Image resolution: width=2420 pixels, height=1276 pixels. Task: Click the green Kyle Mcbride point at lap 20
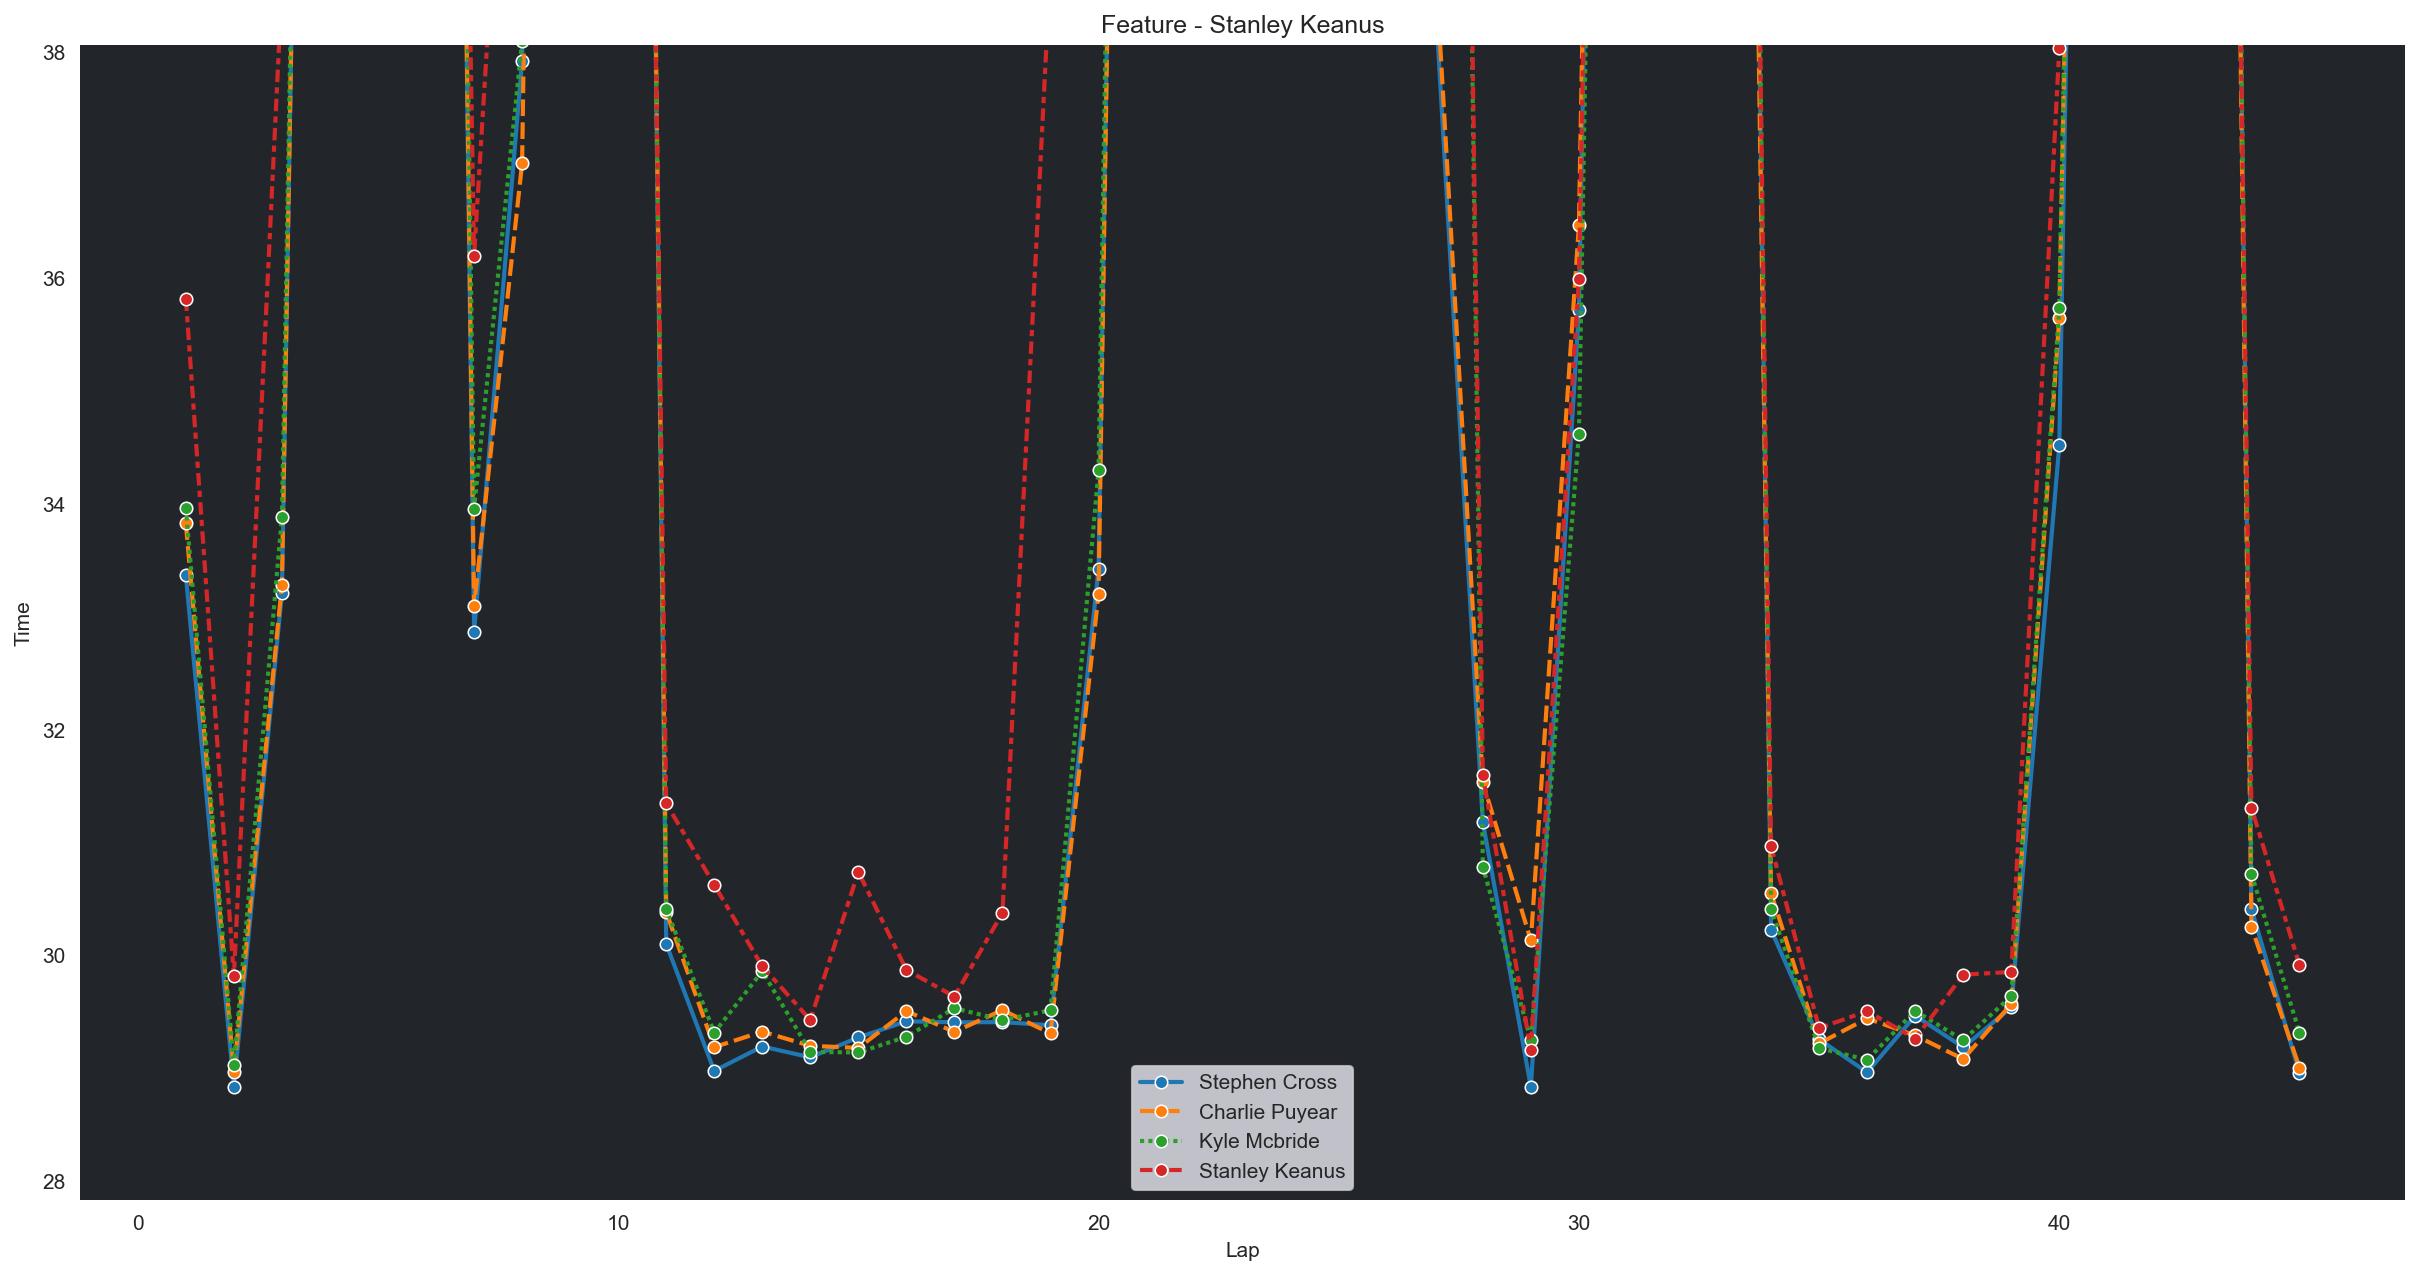coord(1099,470)
